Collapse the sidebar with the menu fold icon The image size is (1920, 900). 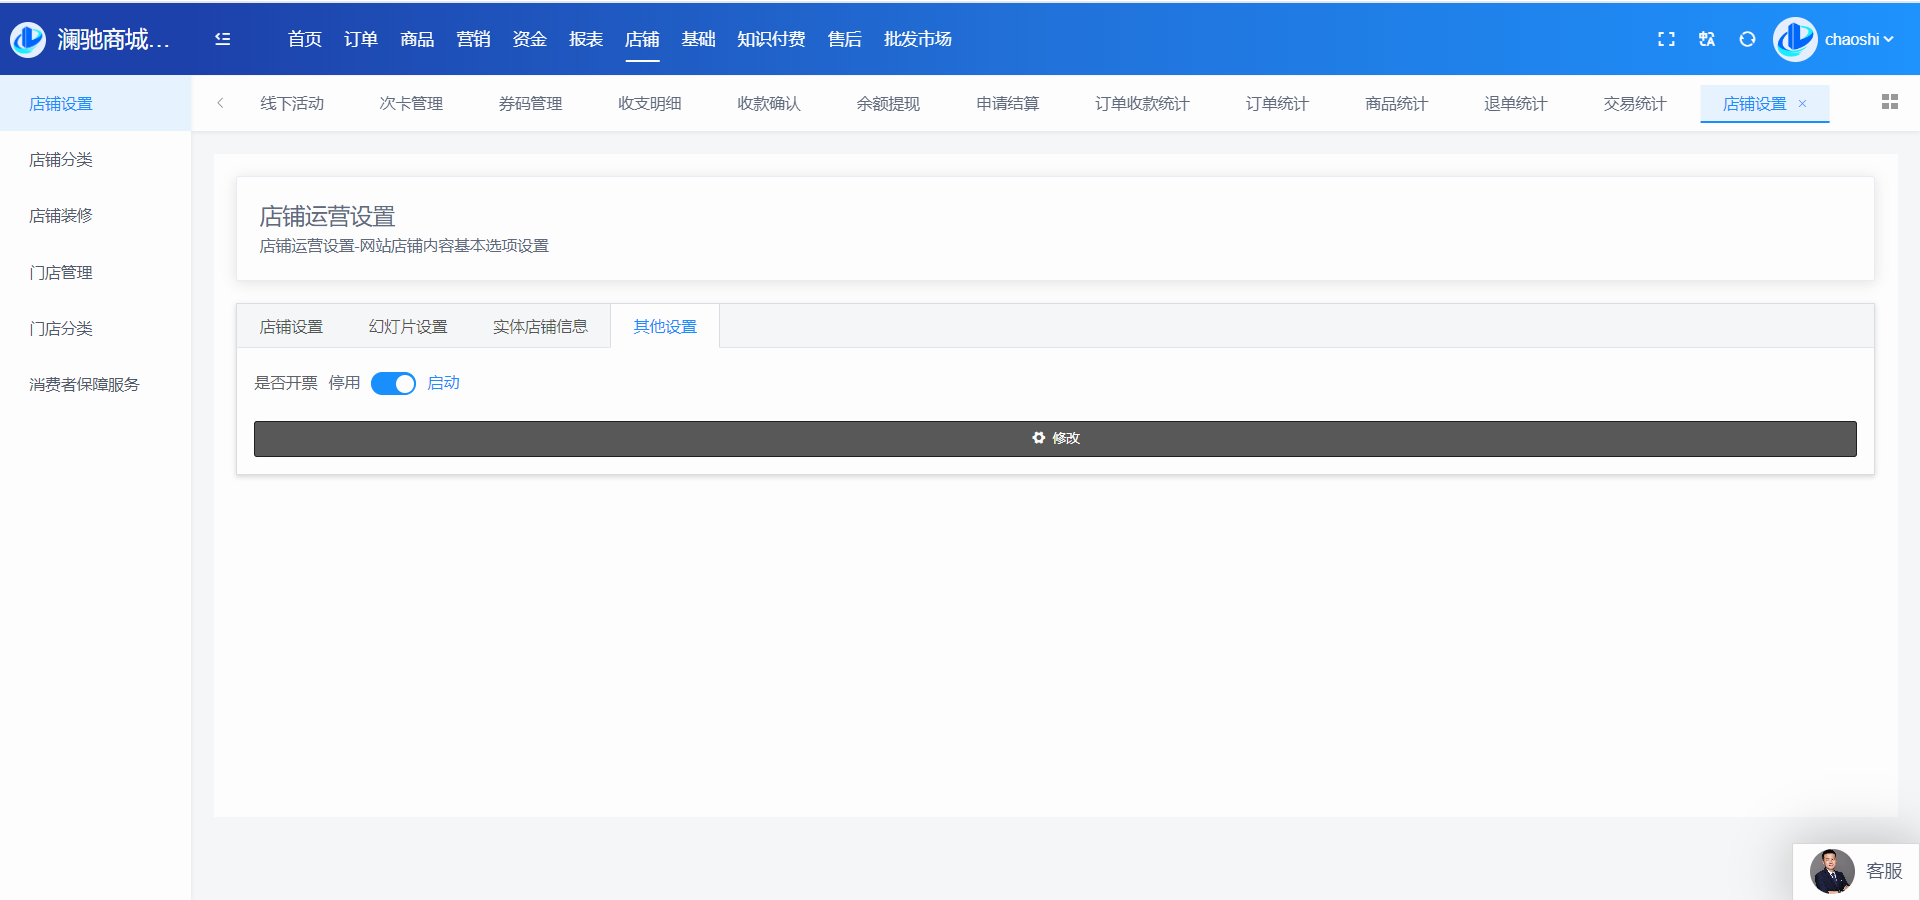coord(222,39)
